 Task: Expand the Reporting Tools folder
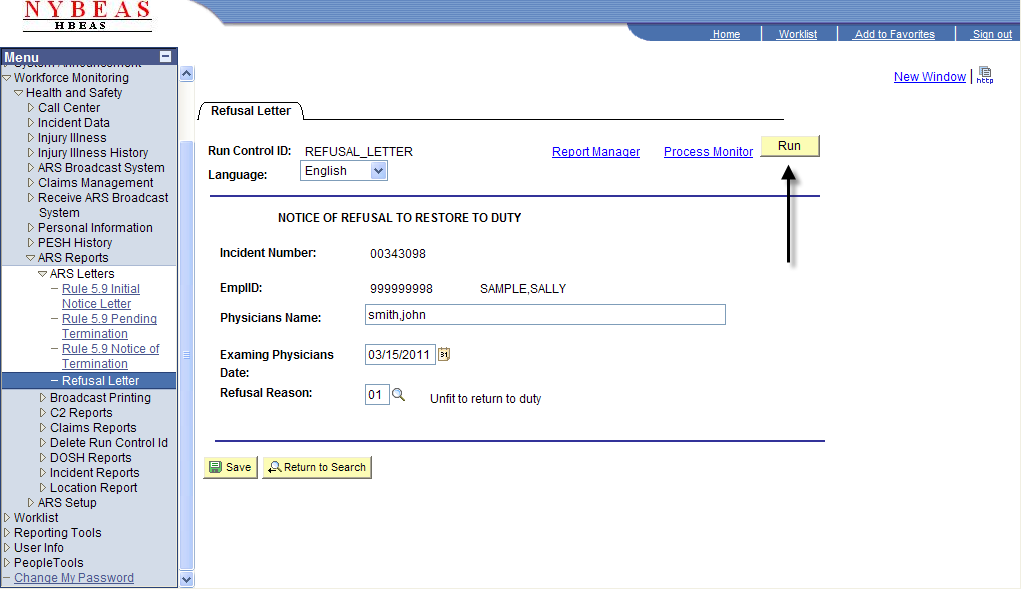pyautogui.click(x=7, y=532)
